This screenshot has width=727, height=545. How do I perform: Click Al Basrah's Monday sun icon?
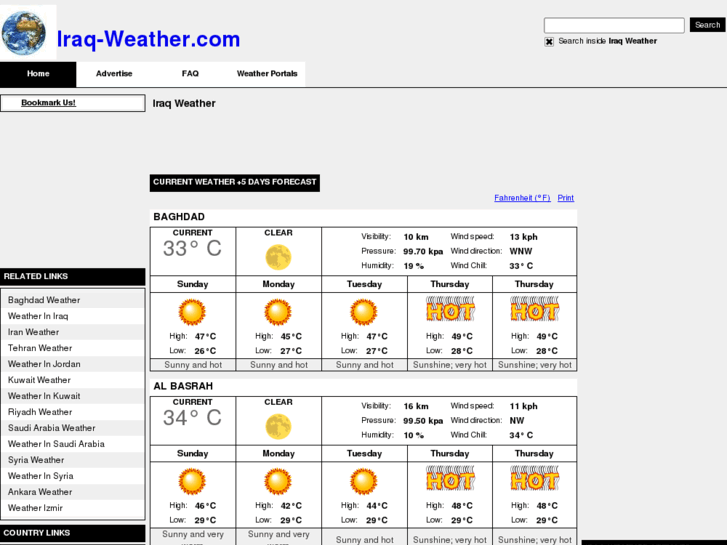coord(278,481)
